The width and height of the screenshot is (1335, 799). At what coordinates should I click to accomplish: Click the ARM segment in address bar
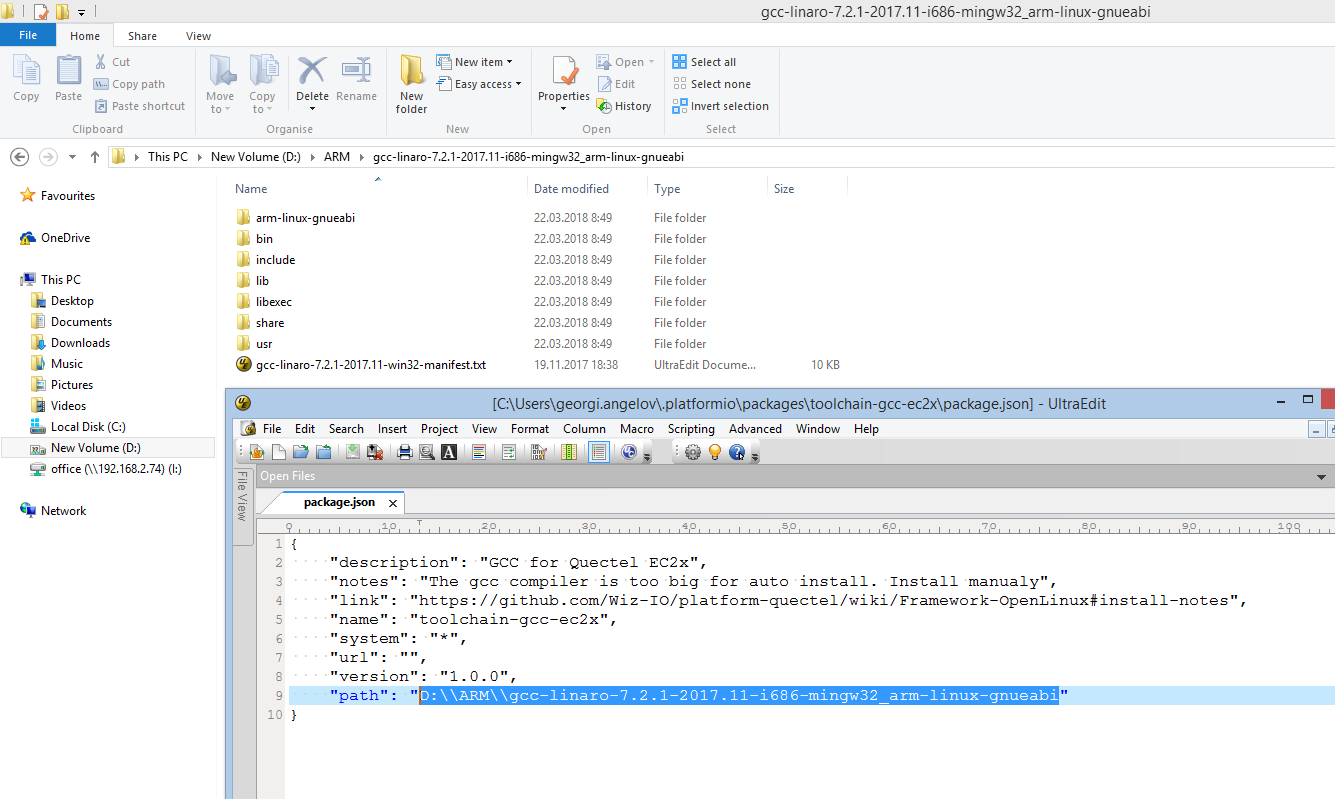tap(337, 157)
